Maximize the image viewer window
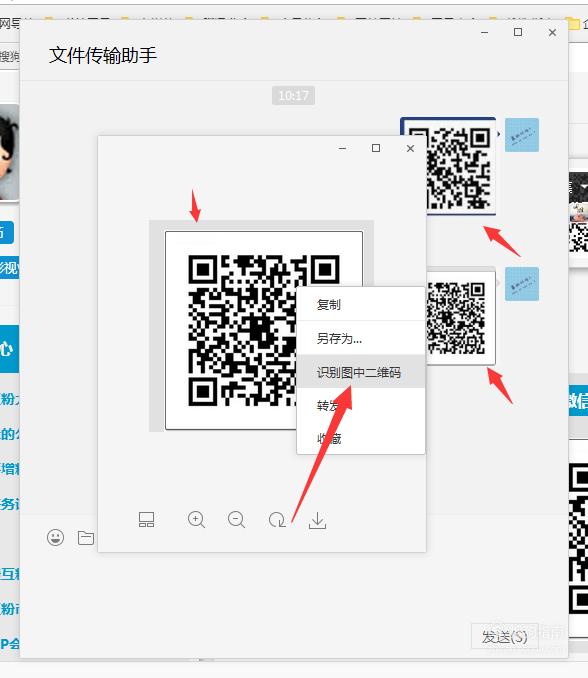Image resolution: width=588 pixels, height=678 pixels. pyautogui.click(x=376, y=148)
